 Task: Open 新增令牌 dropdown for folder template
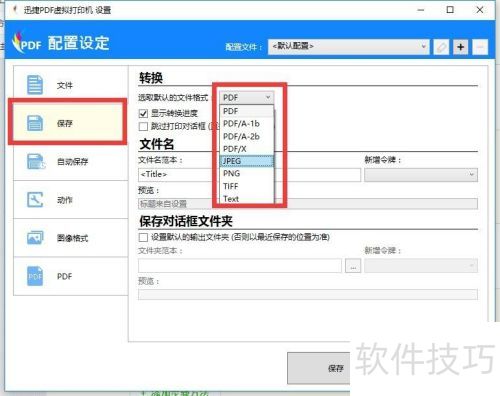pos(421,266)
